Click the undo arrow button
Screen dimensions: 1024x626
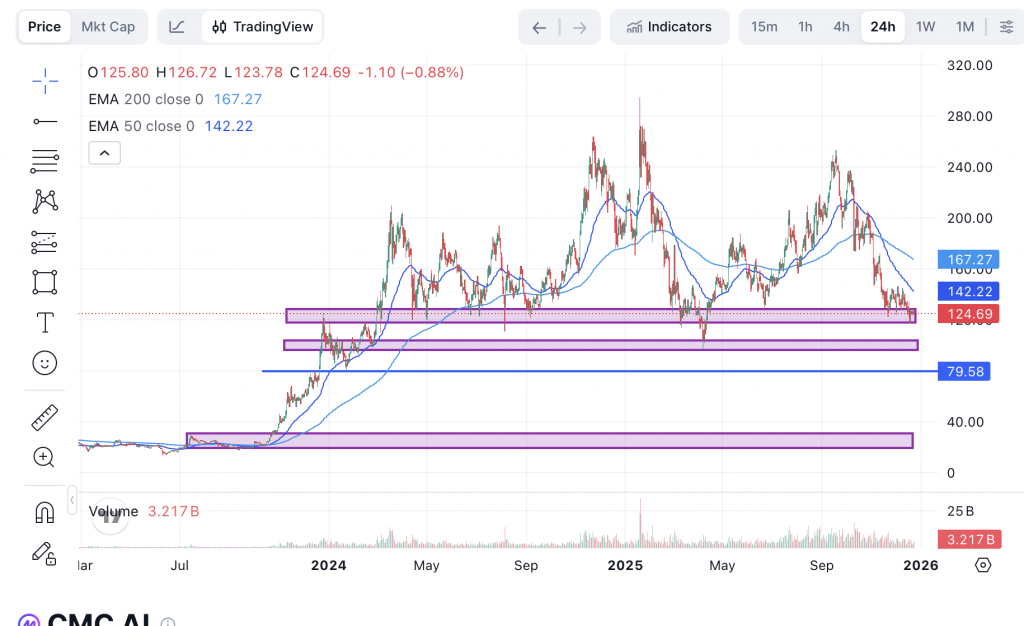(x=539, y=27)
